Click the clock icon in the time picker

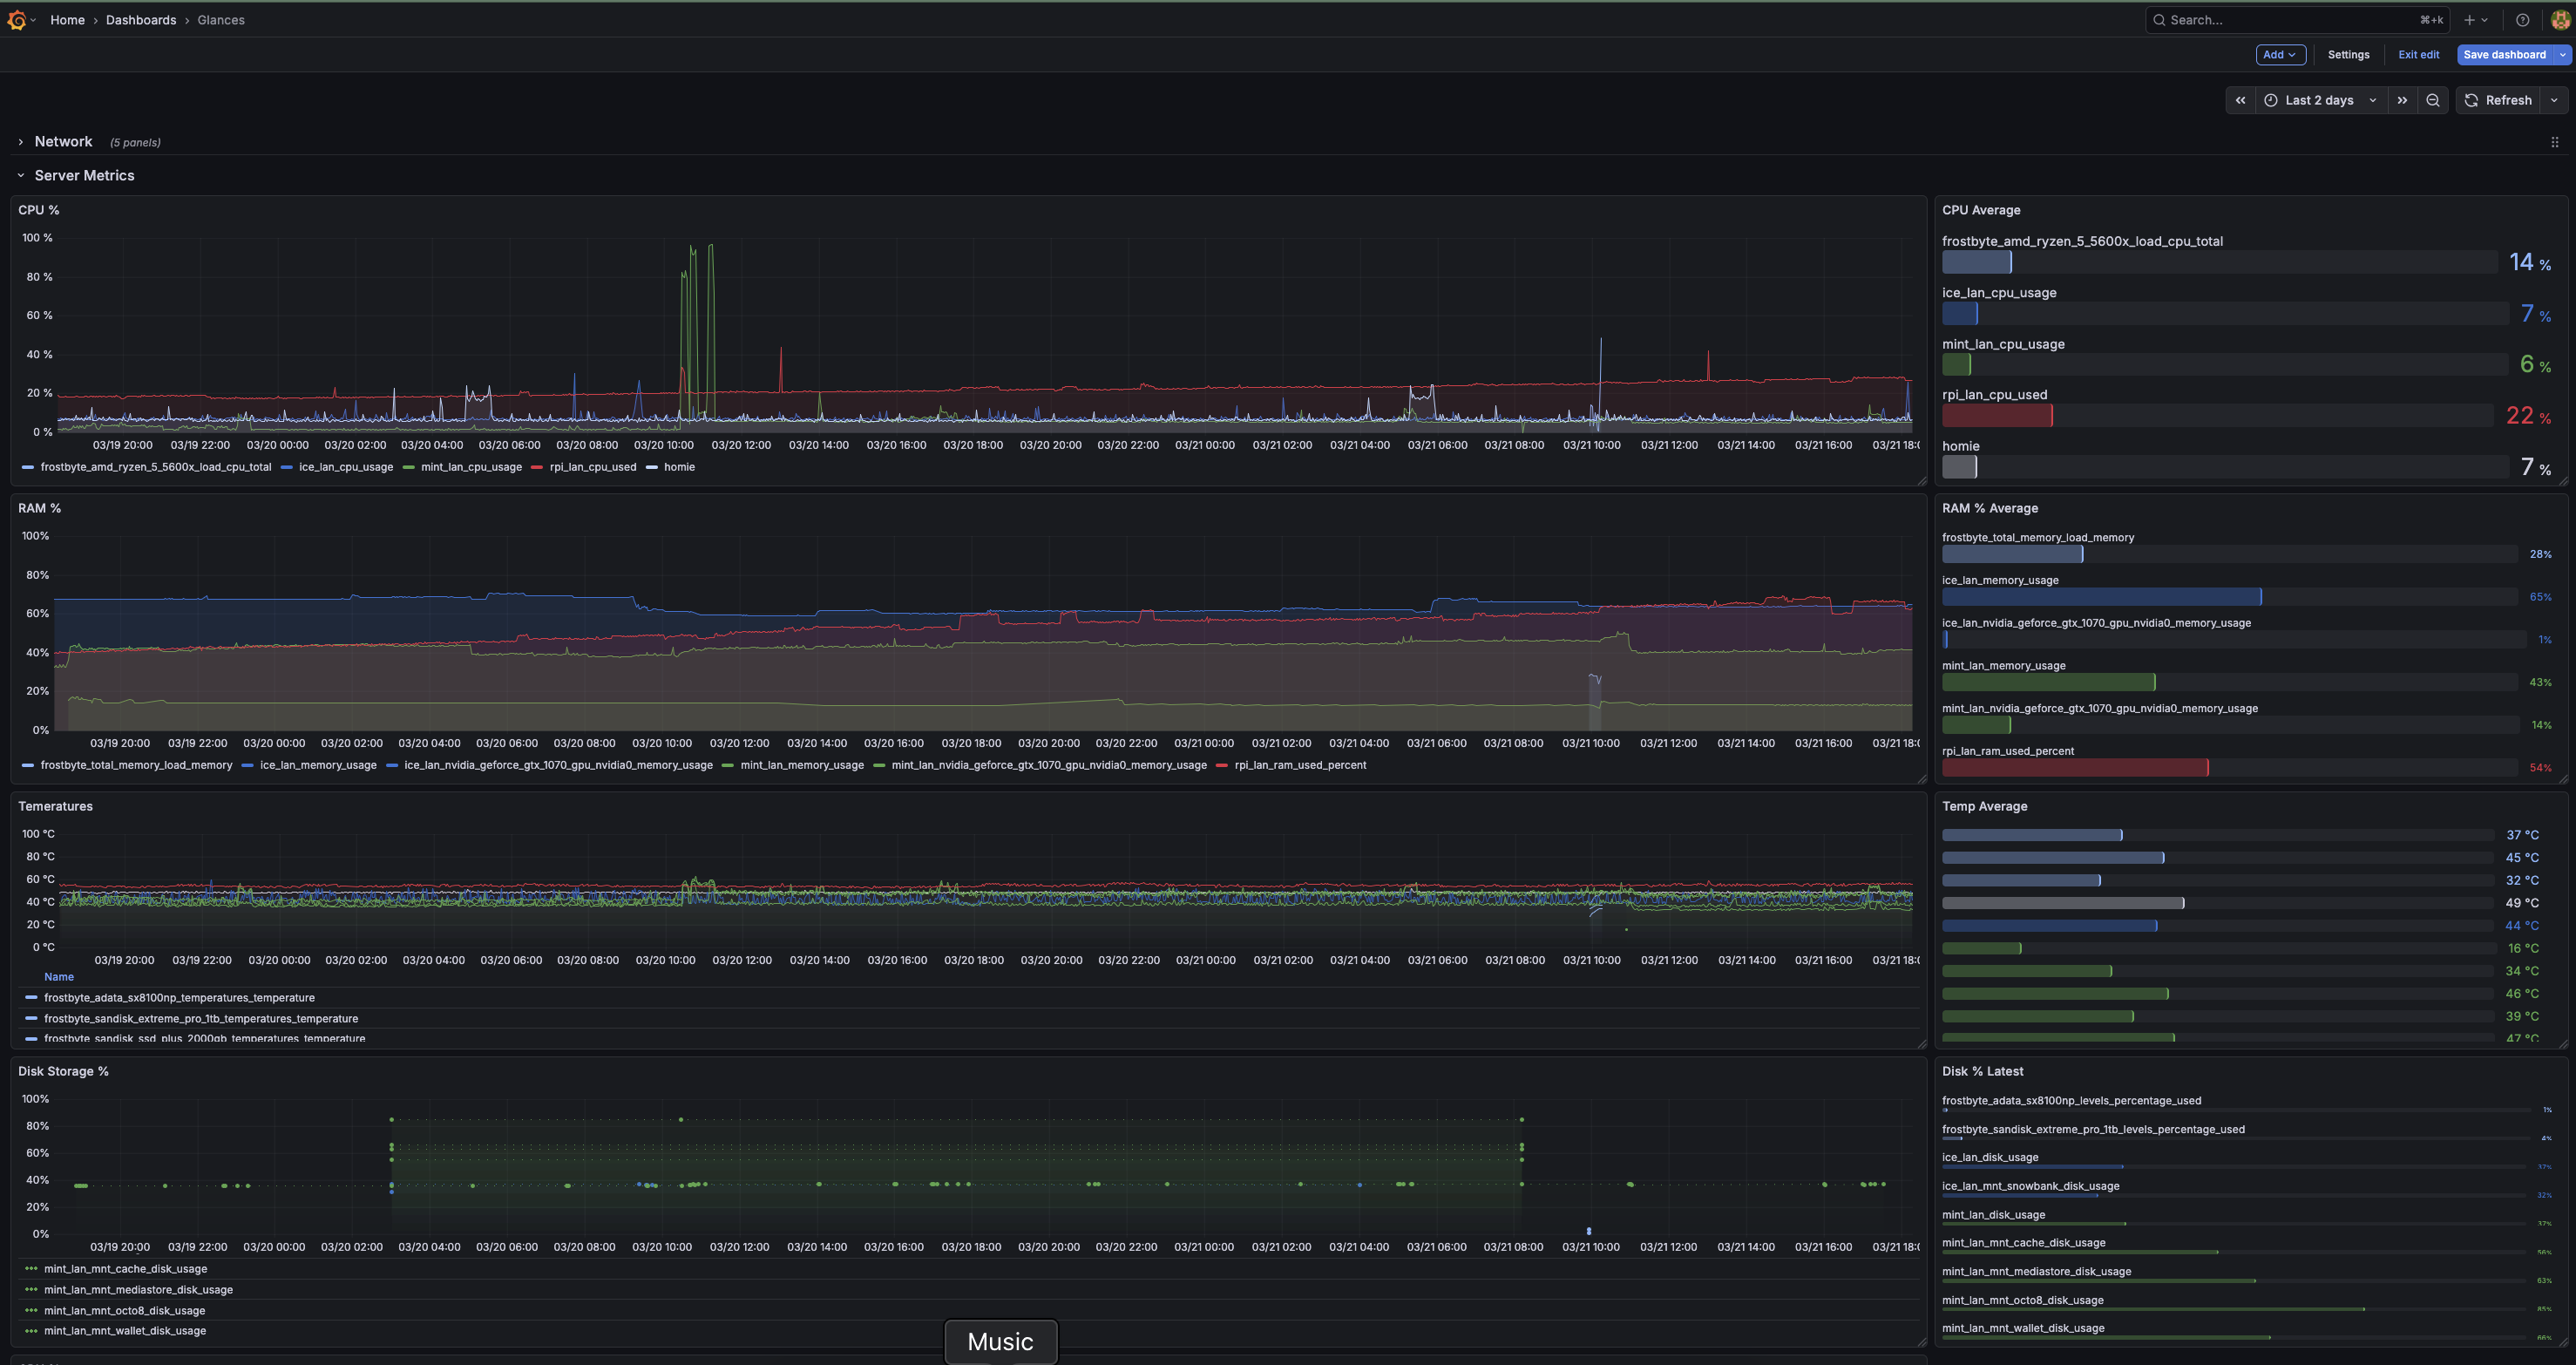pyautogui.click(x=2271, y=100)
